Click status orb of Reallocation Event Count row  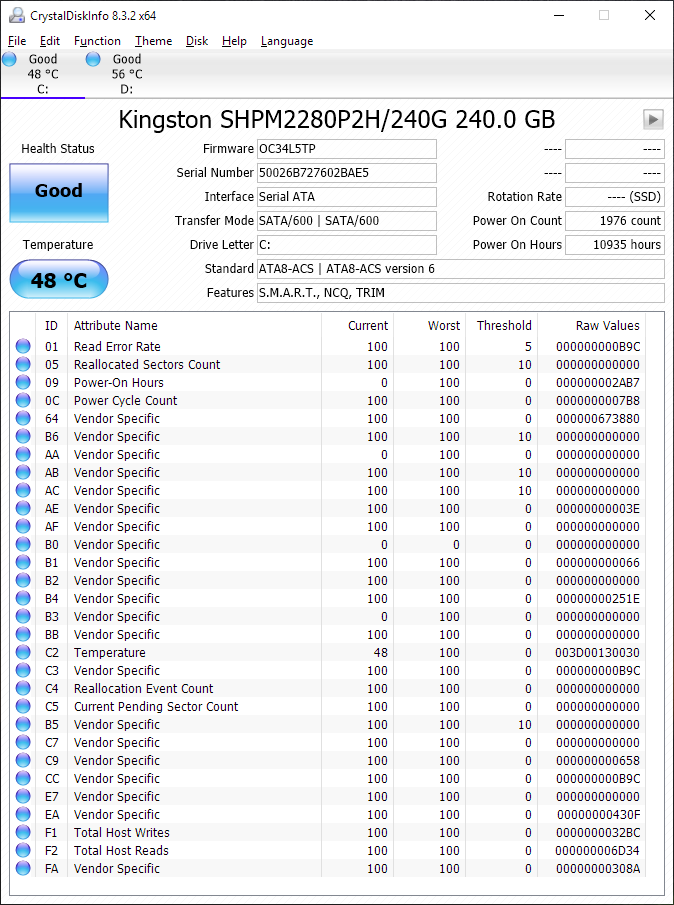(x=23, y=688)
